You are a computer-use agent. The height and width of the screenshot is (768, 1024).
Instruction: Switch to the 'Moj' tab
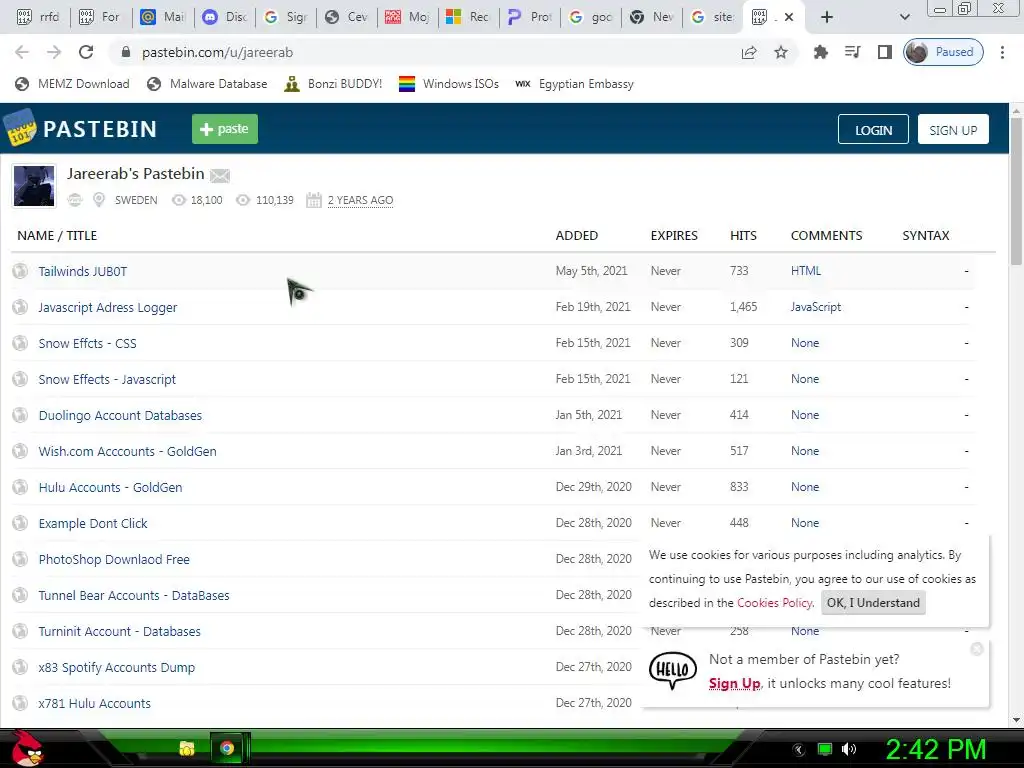coord(407,17)
